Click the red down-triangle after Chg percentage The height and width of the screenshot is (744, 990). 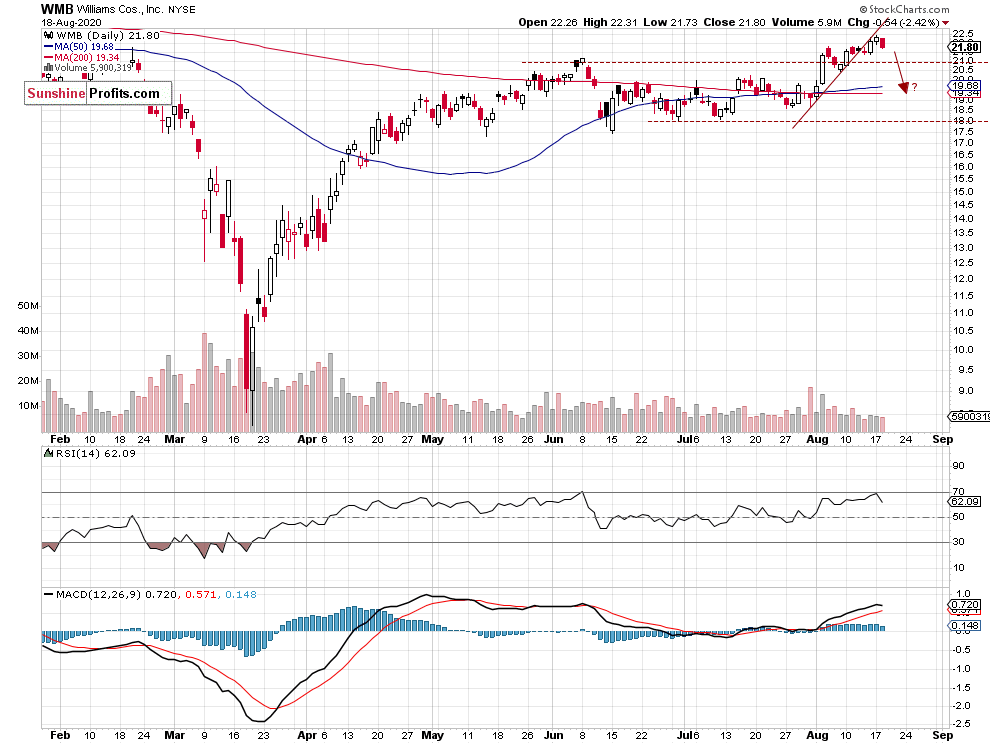[x=945, y=23]
